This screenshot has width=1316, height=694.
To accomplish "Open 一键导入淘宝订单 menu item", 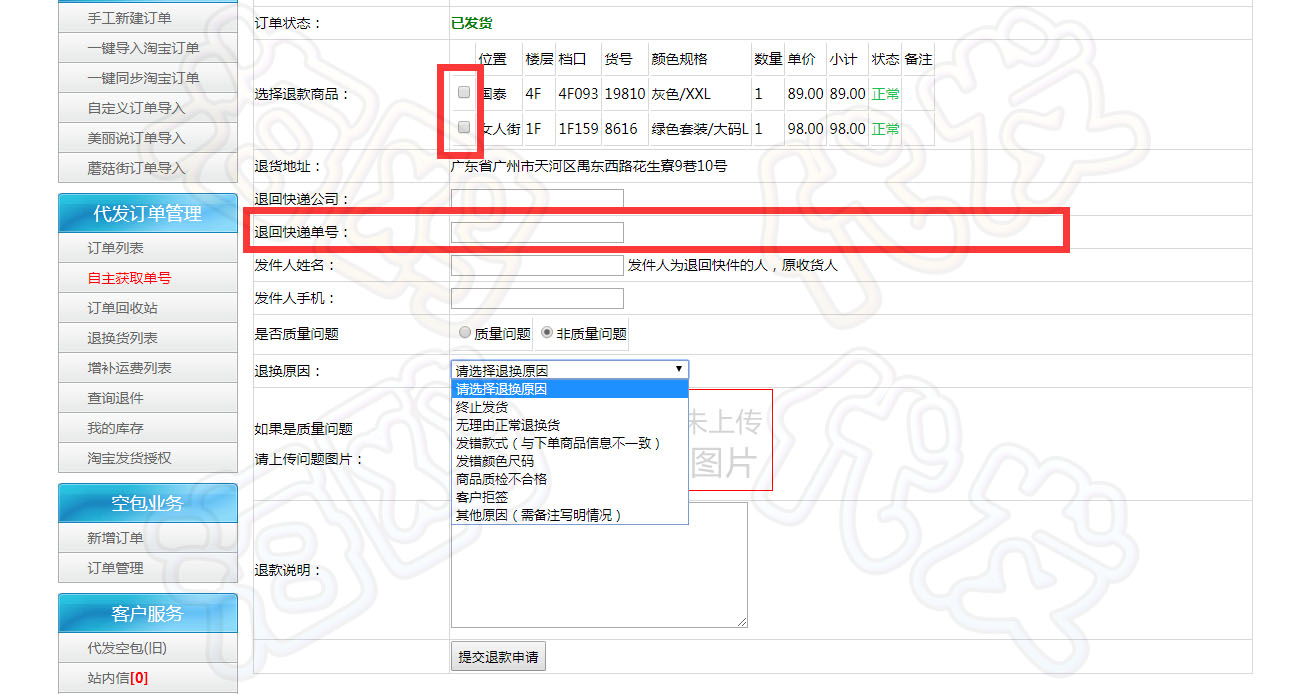I will click(143, 48).
